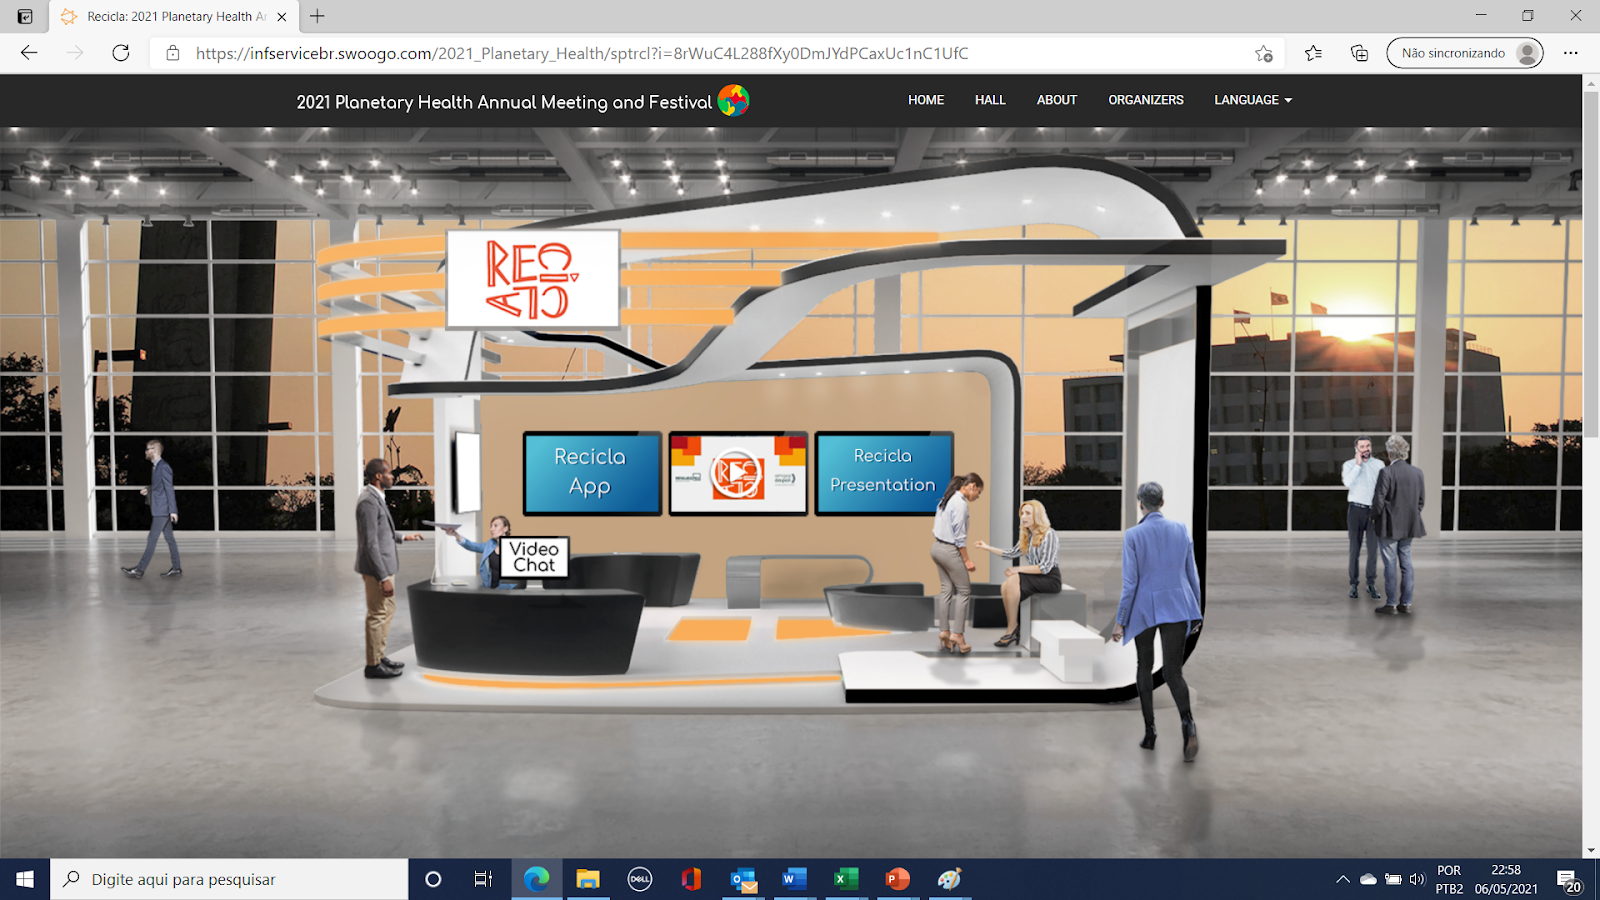This screenshot has height=900, width=1600.
Task: Open Outlook from the taskbar
Action: pos(743,879)
